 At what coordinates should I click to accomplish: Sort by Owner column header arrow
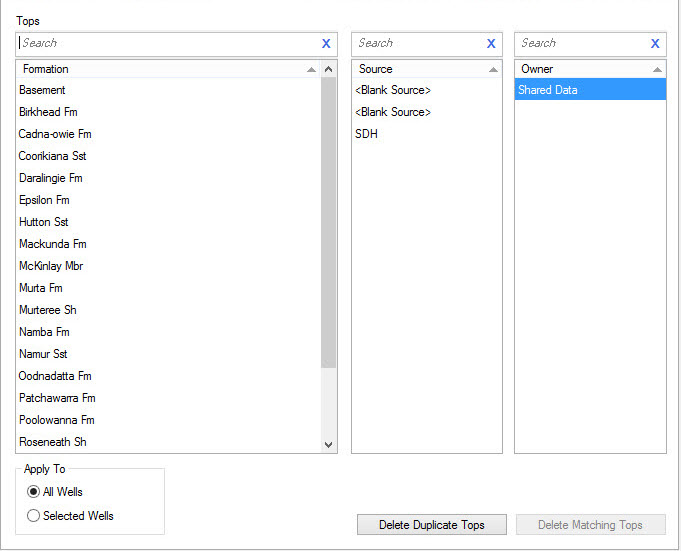click(657, 70)
